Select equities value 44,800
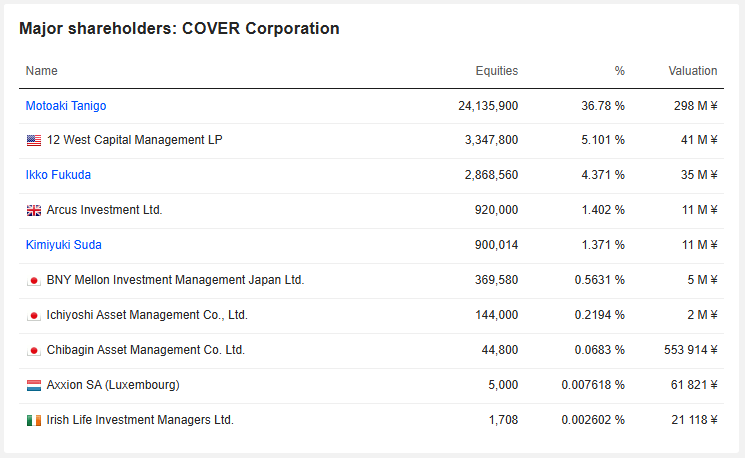745x458 pixels. (x=500, y=350)
